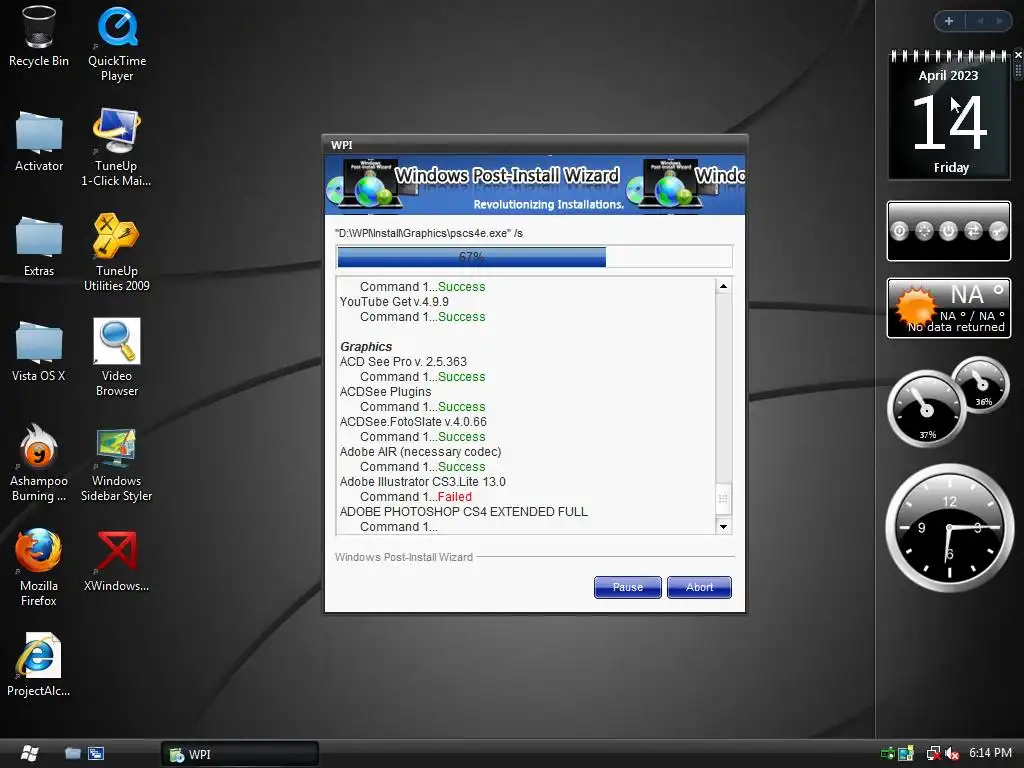1024x768 pixels.
Task: Click the shutdown icon in control gadget
Action: pos(899,231)
